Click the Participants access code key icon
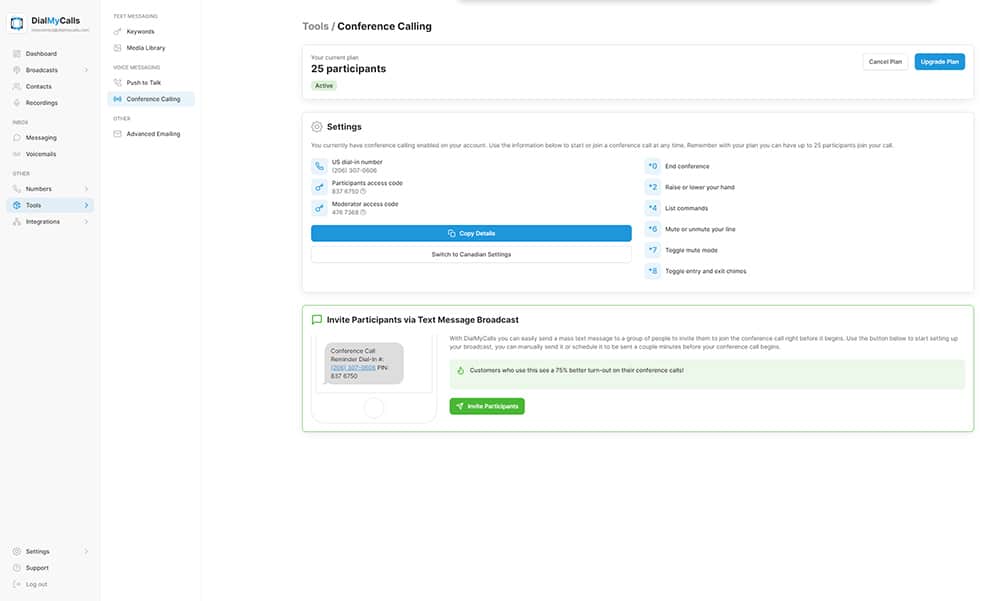The height and width of the screenshot is (601, 1000). click(x=319, y=187)
